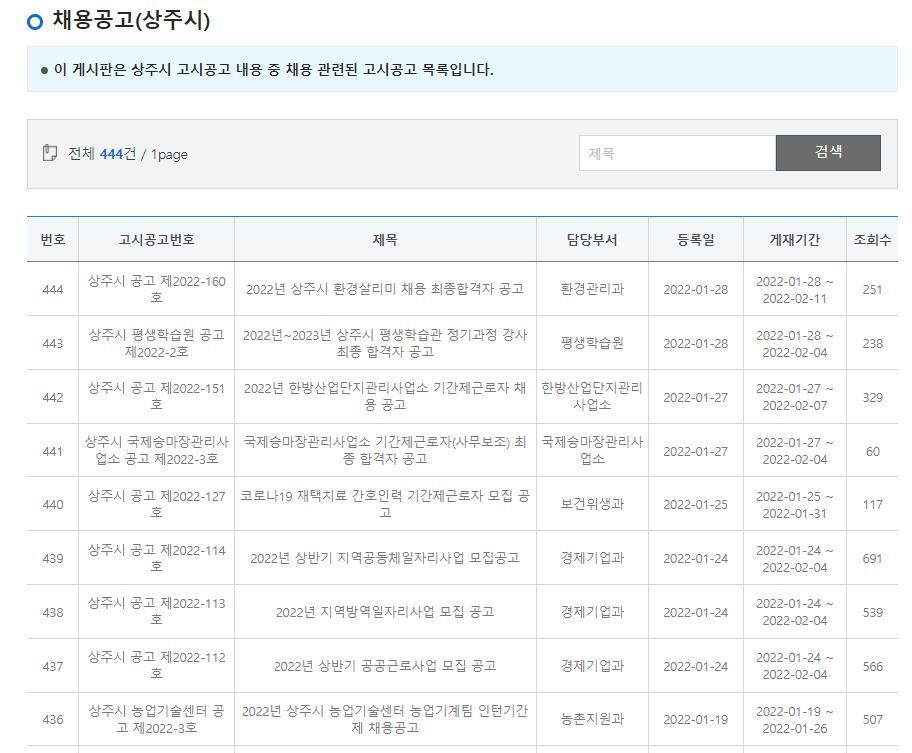912x753 pixels.
Task: Click the 등록일 column header
Action: pos(696,240)
